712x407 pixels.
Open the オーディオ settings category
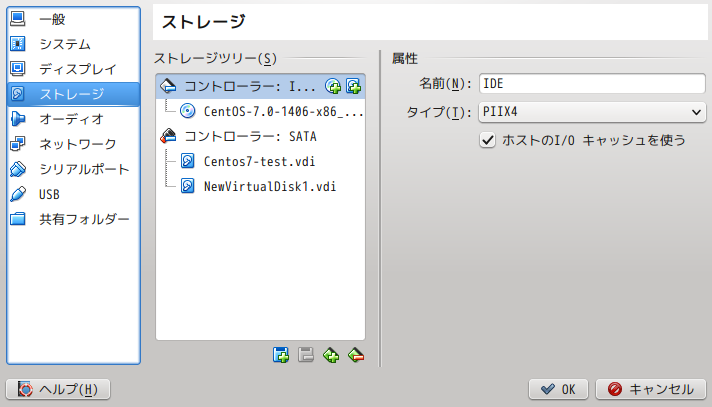(73, 119)
